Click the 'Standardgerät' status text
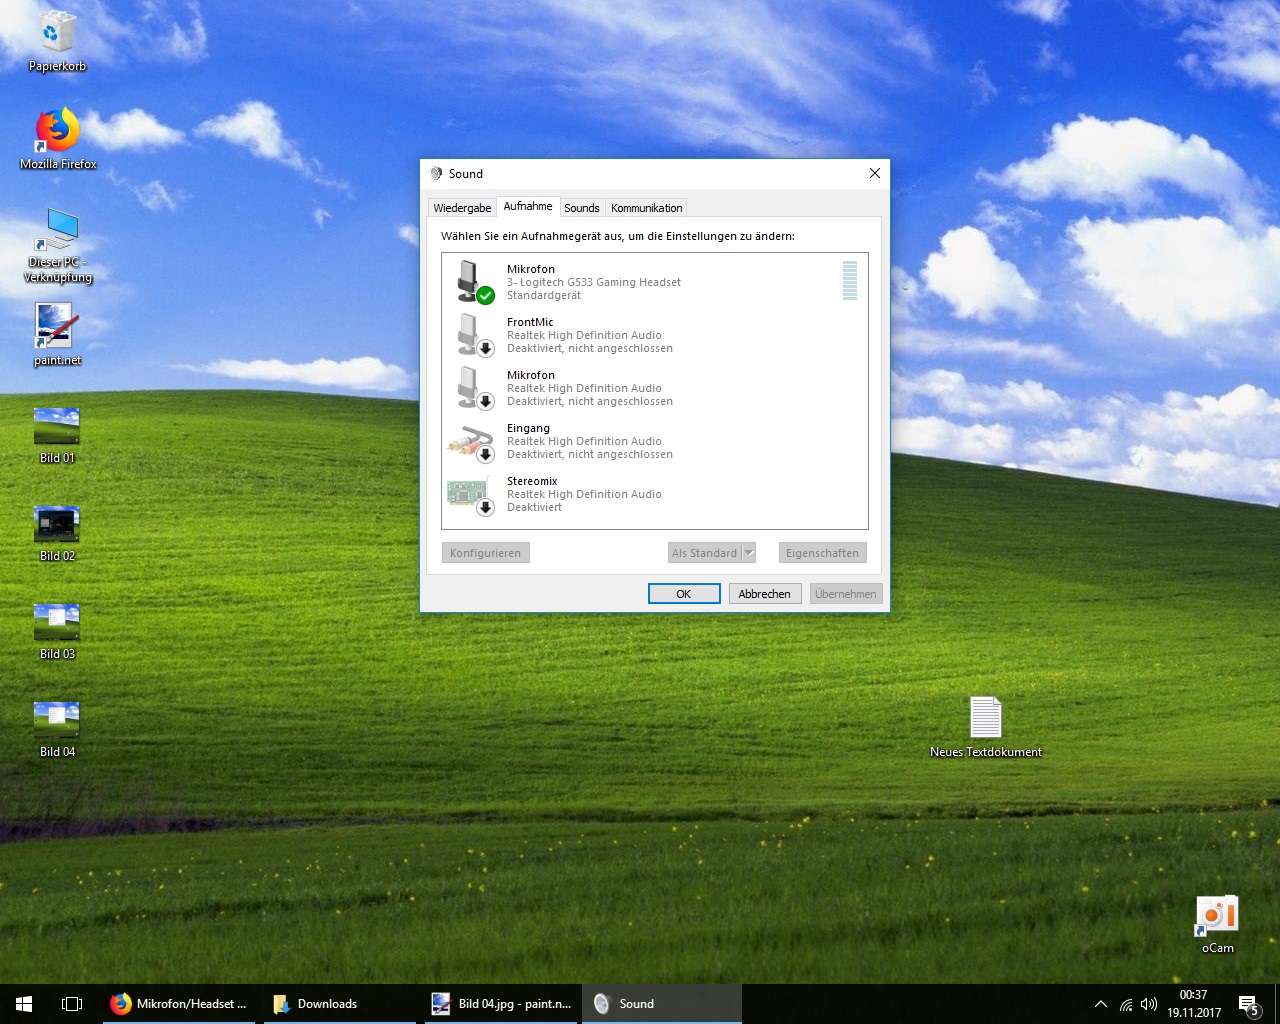The width and height of the screenshot is (1280, 1024). pyautogui.click(x=544, y=295)
